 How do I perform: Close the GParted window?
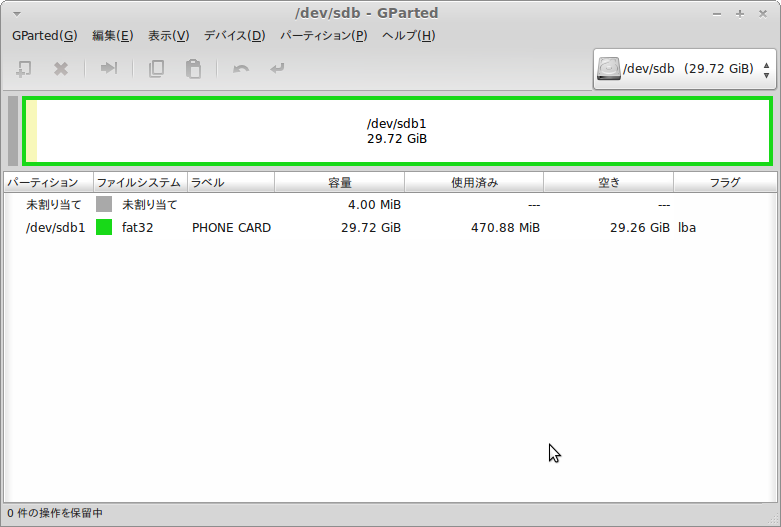763,14
